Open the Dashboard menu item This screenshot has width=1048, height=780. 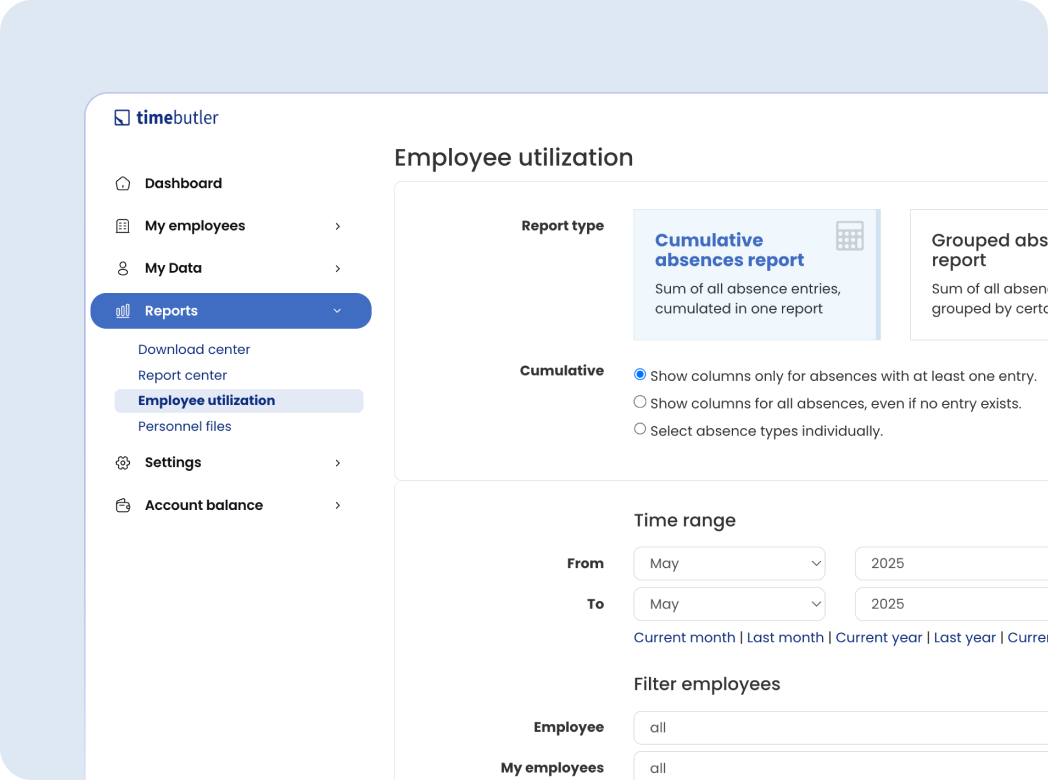coord(183,183)
